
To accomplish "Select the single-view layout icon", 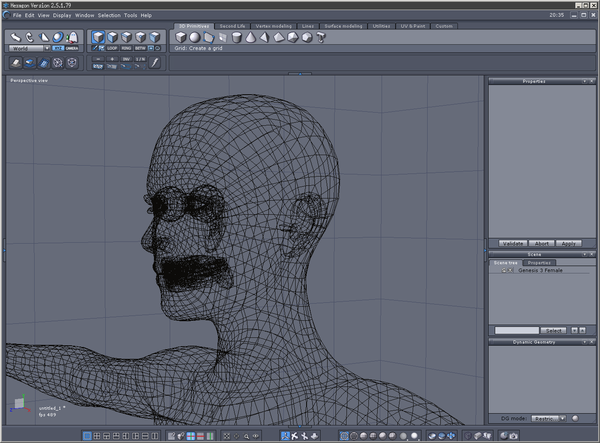I will 87,436.
